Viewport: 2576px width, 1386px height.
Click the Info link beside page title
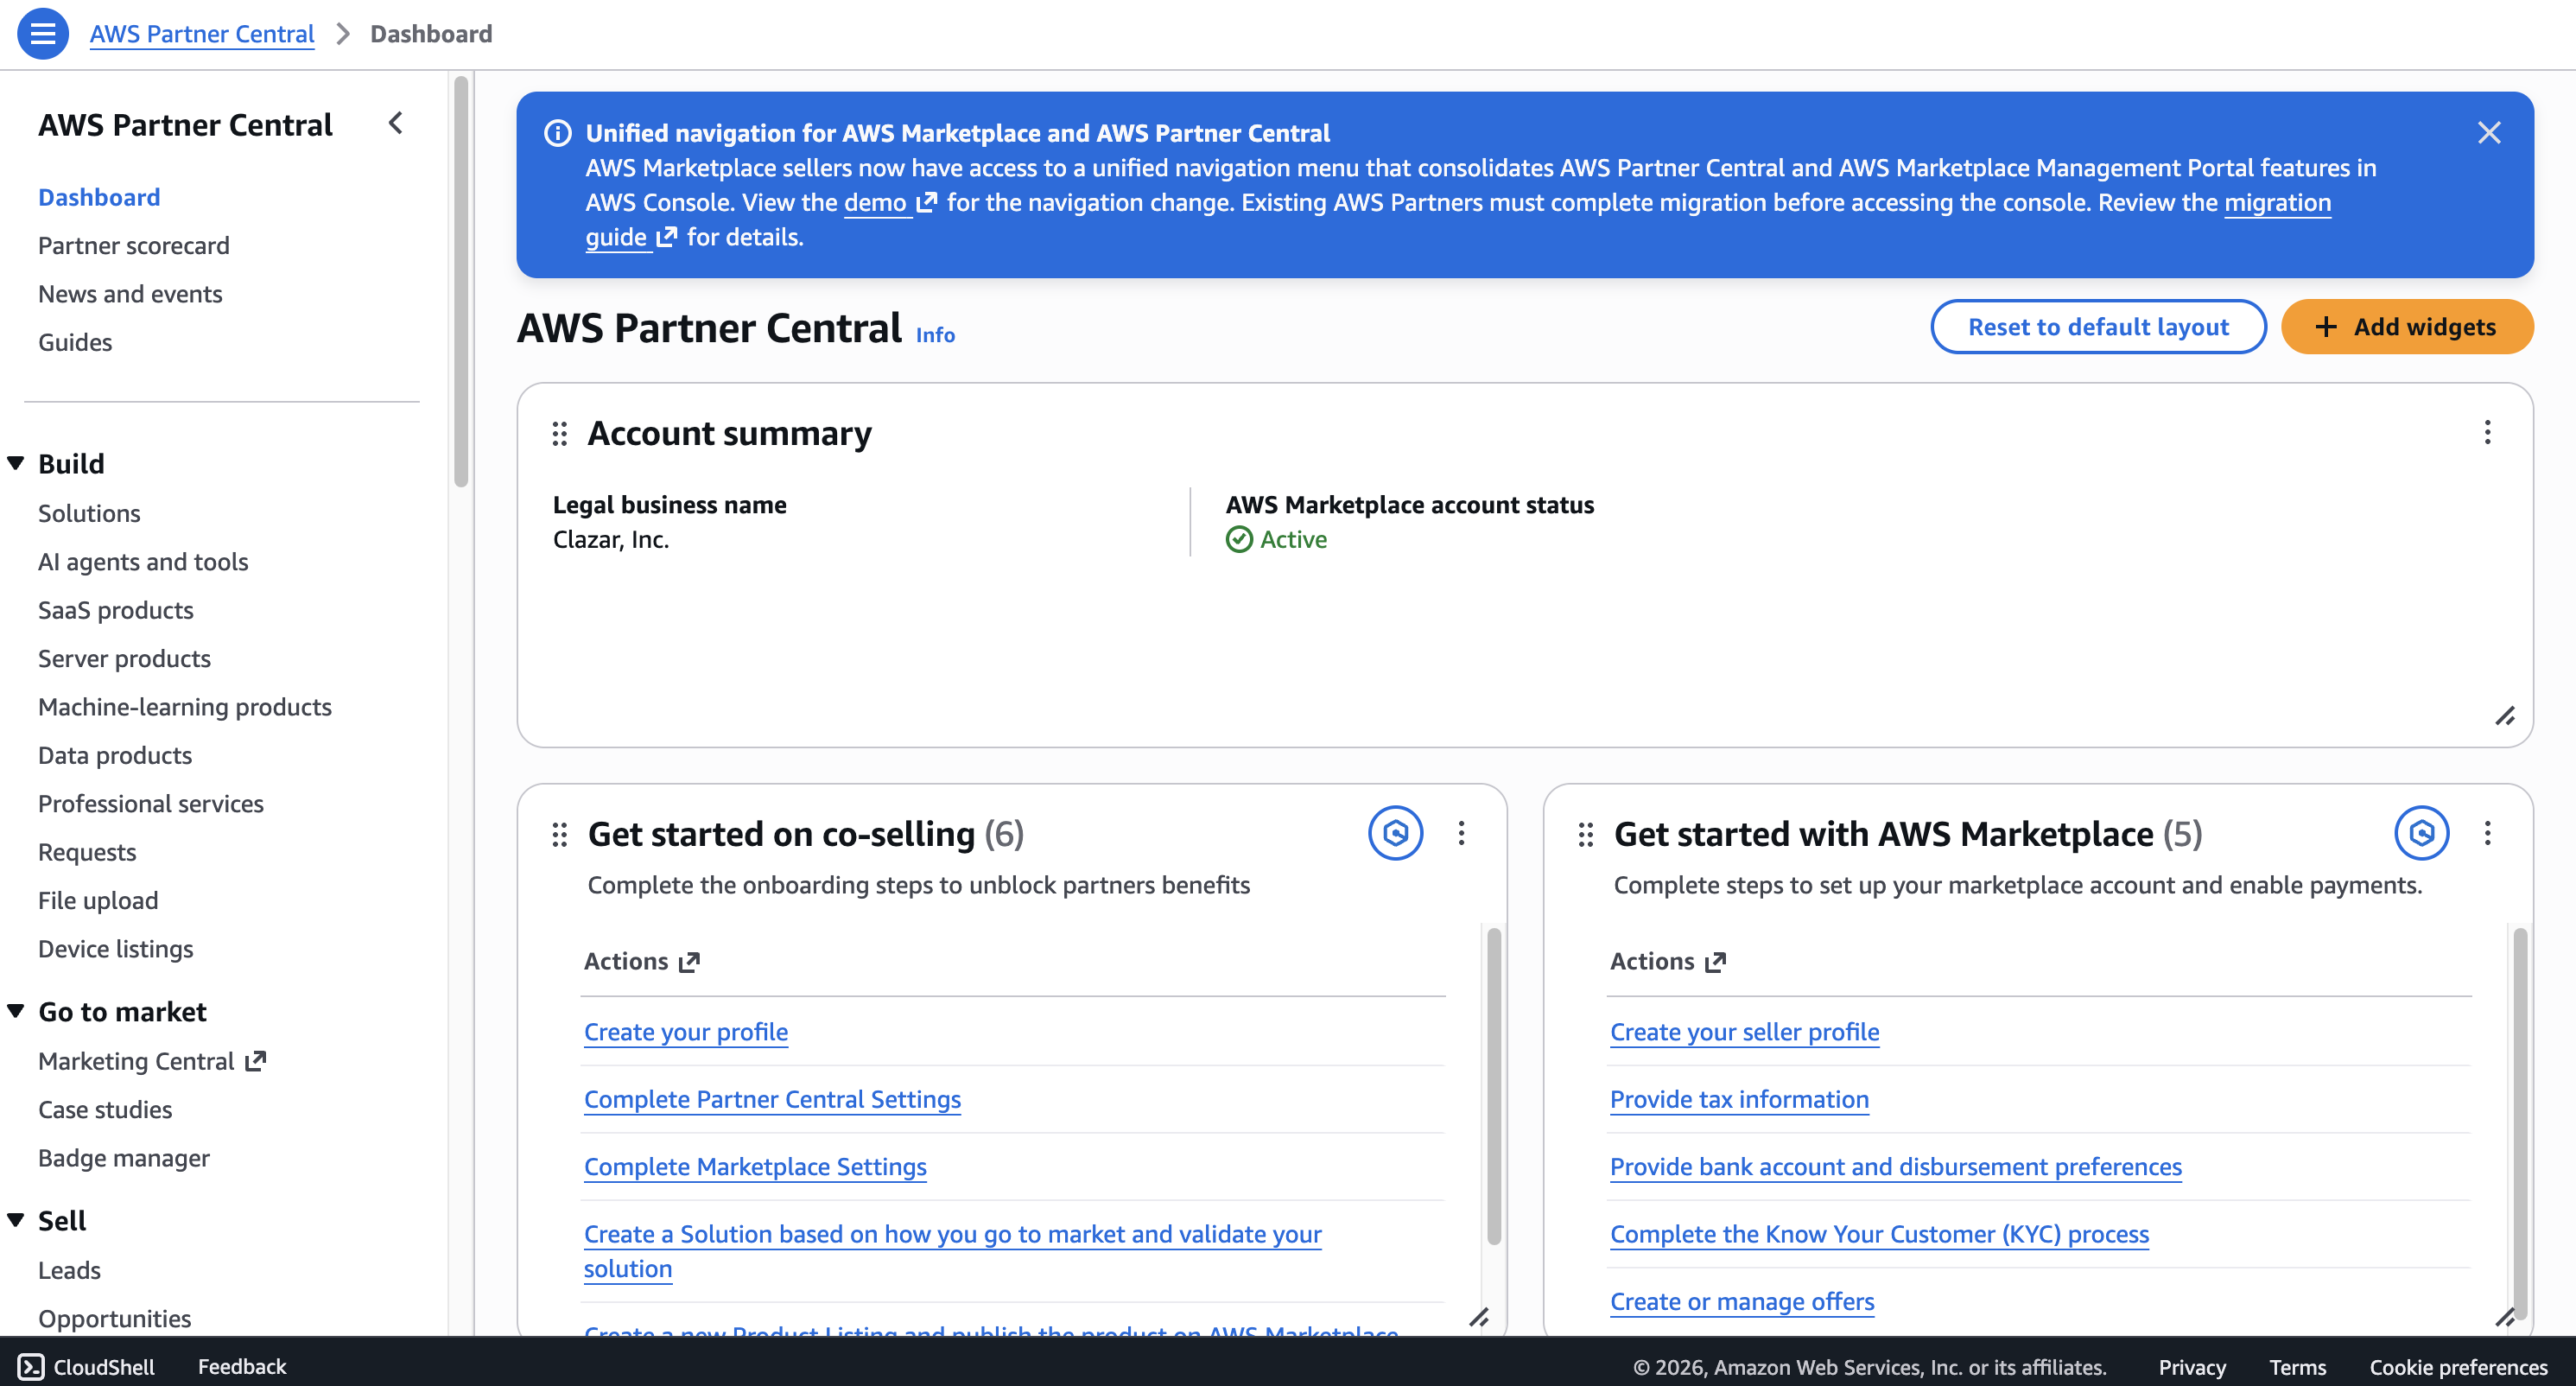click(935, 335)
